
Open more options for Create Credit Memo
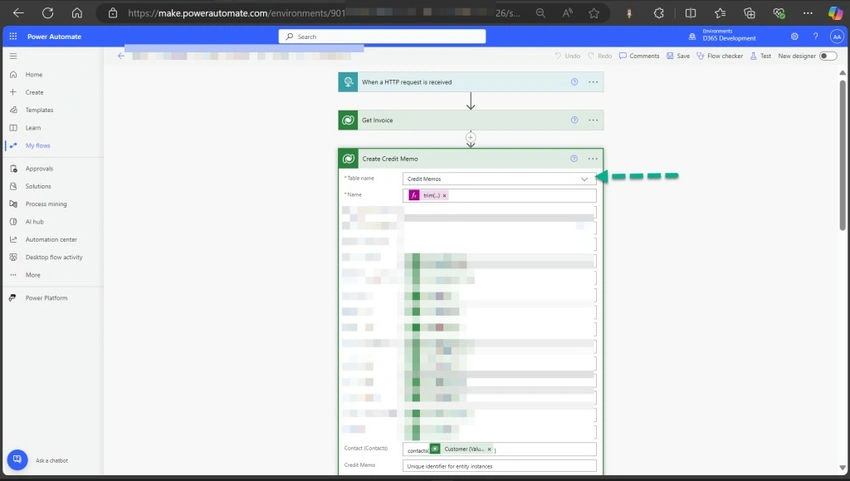tap(593, 158)
